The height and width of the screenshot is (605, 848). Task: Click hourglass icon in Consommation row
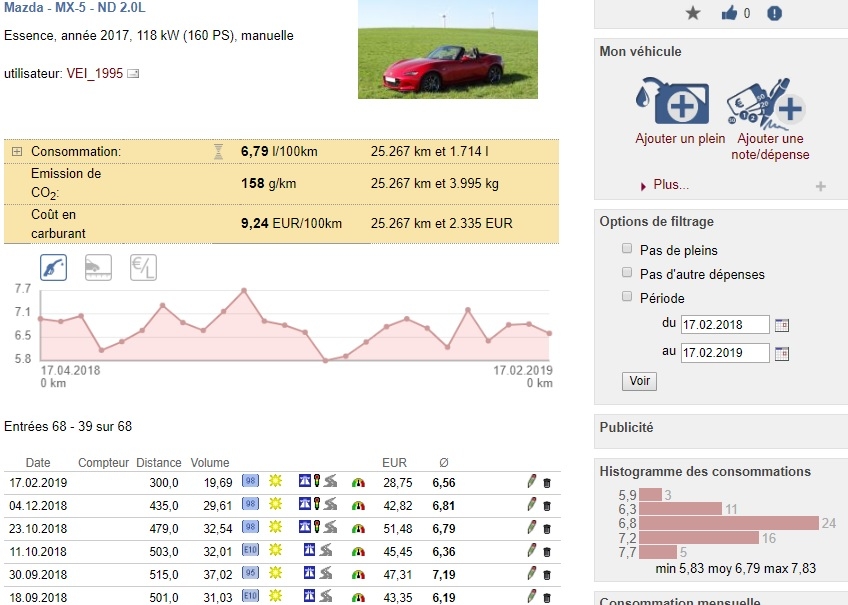click(x=218, y=152)
